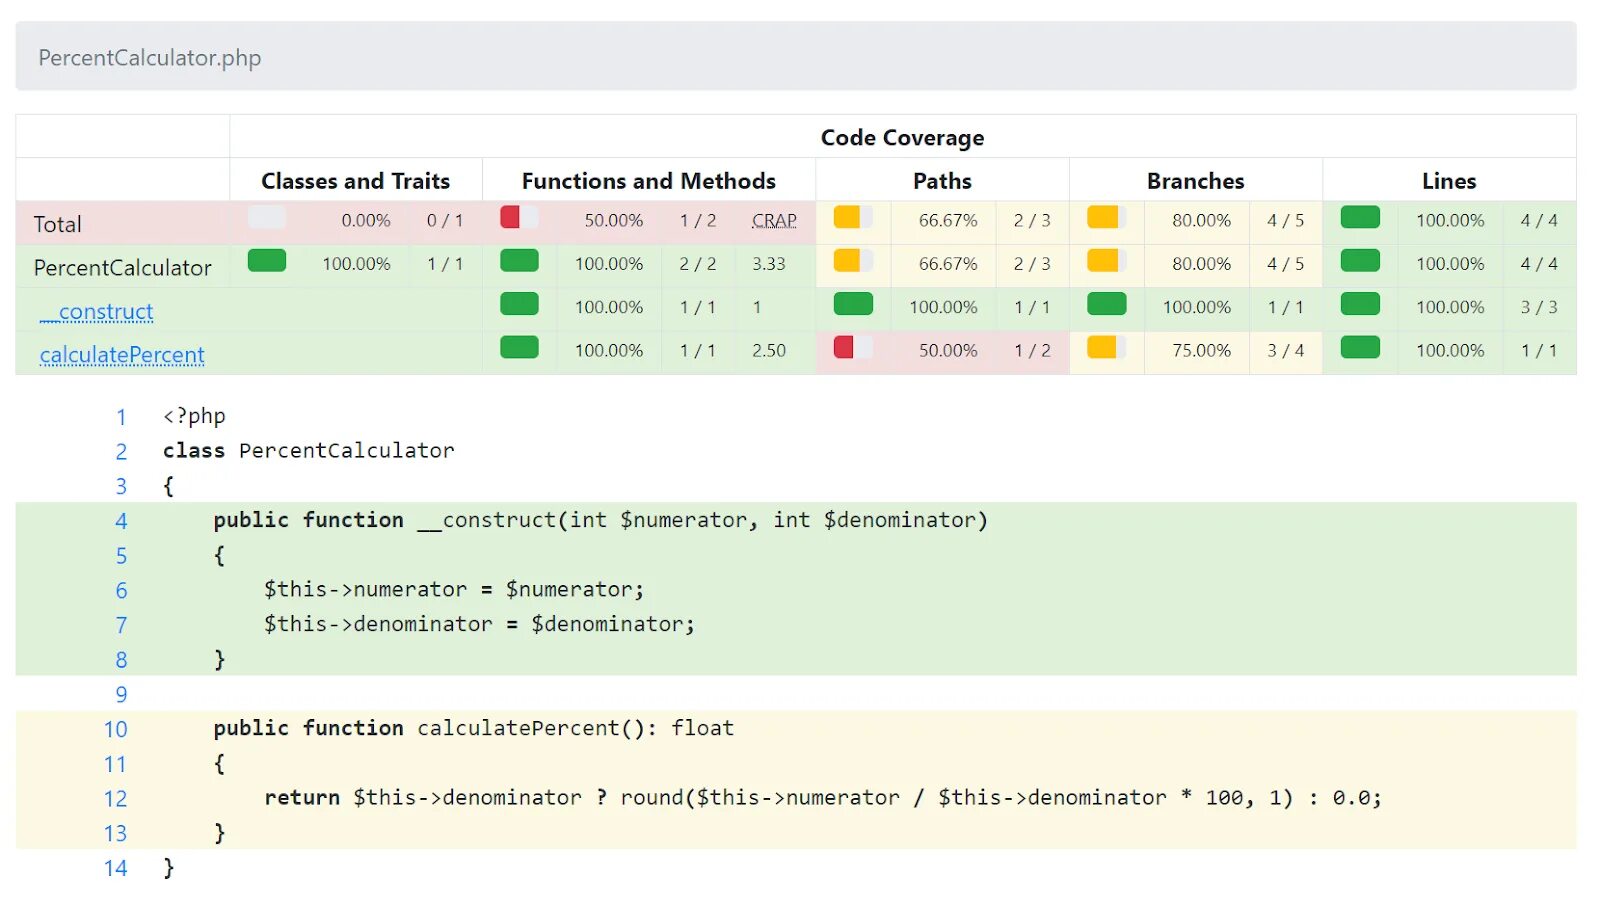Click the CRAP abbreviation in Total row
Image resolution: width=1600 pixels, height=905 pixels.
774,221
